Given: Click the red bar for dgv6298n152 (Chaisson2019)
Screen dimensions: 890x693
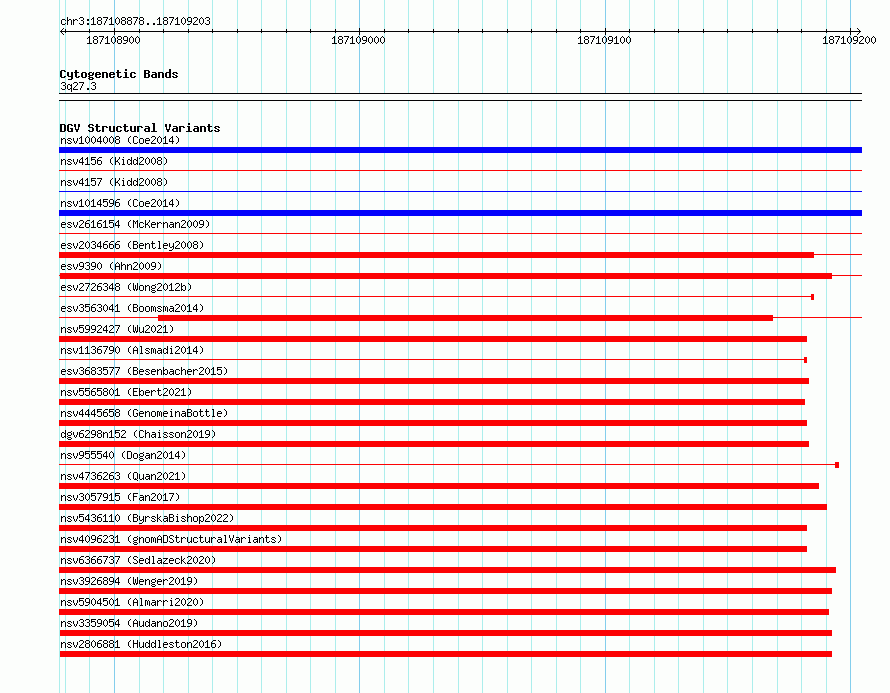Looking at the screenshot, I should 434,444.
